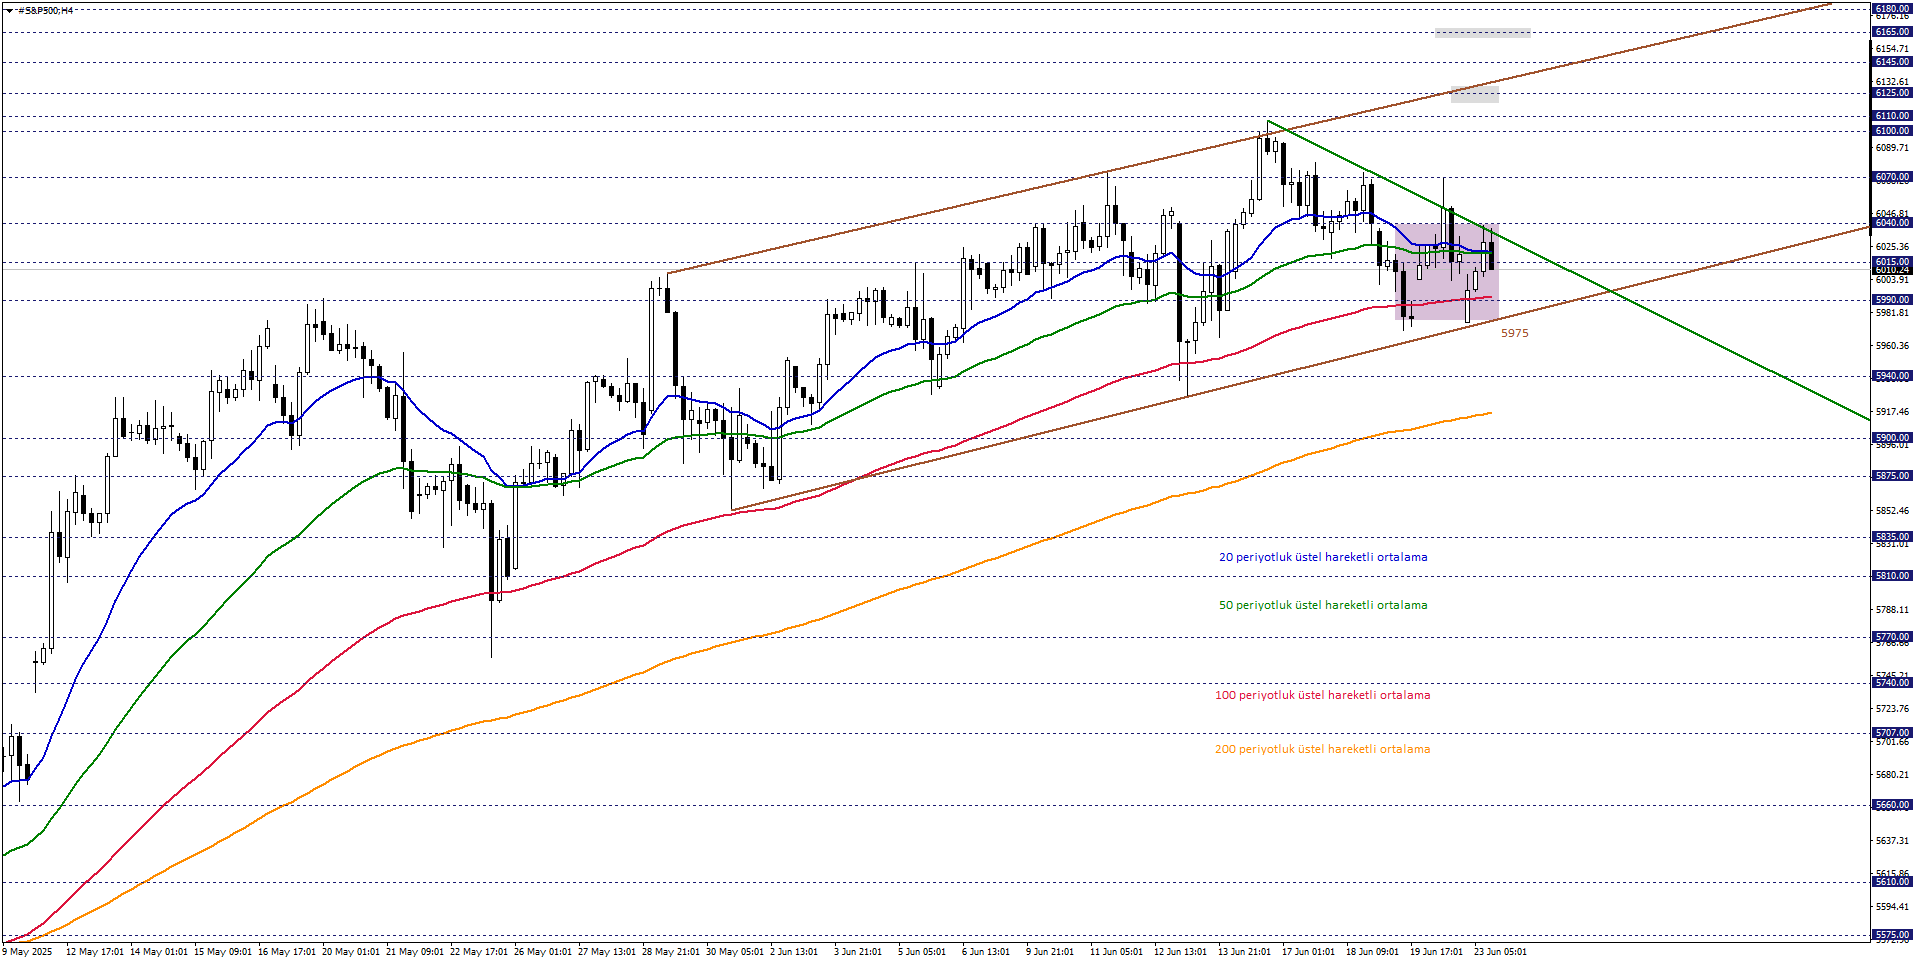Click the '12 May 17:01' time axis label
This screenshot has height=963, width=1916.
coord(95,952)
